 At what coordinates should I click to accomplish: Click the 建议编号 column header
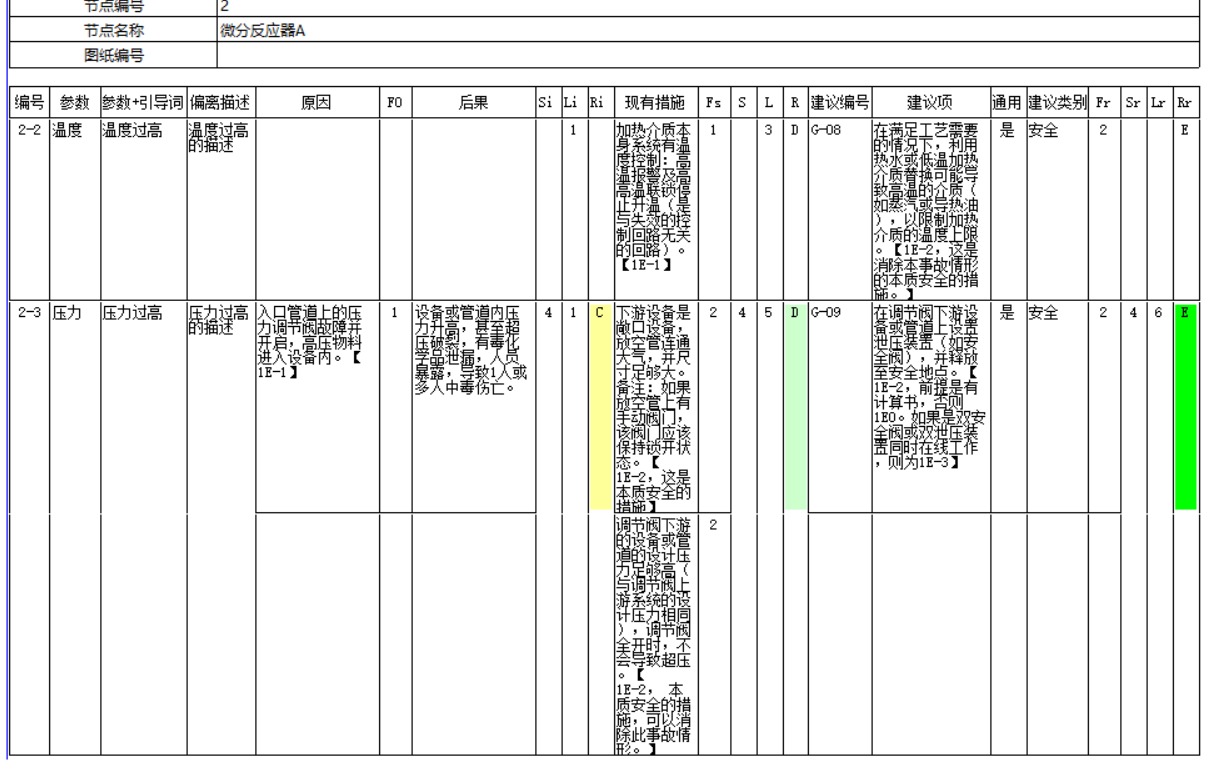click(838, 104)
